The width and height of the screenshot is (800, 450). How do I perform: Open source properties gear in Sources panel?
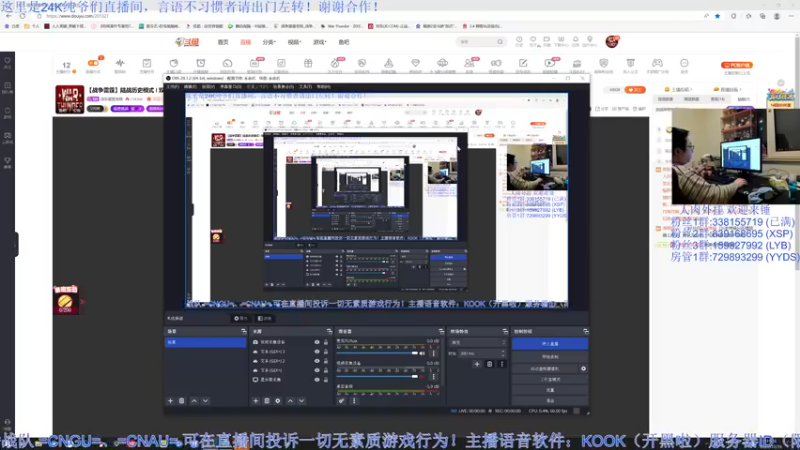278,401
